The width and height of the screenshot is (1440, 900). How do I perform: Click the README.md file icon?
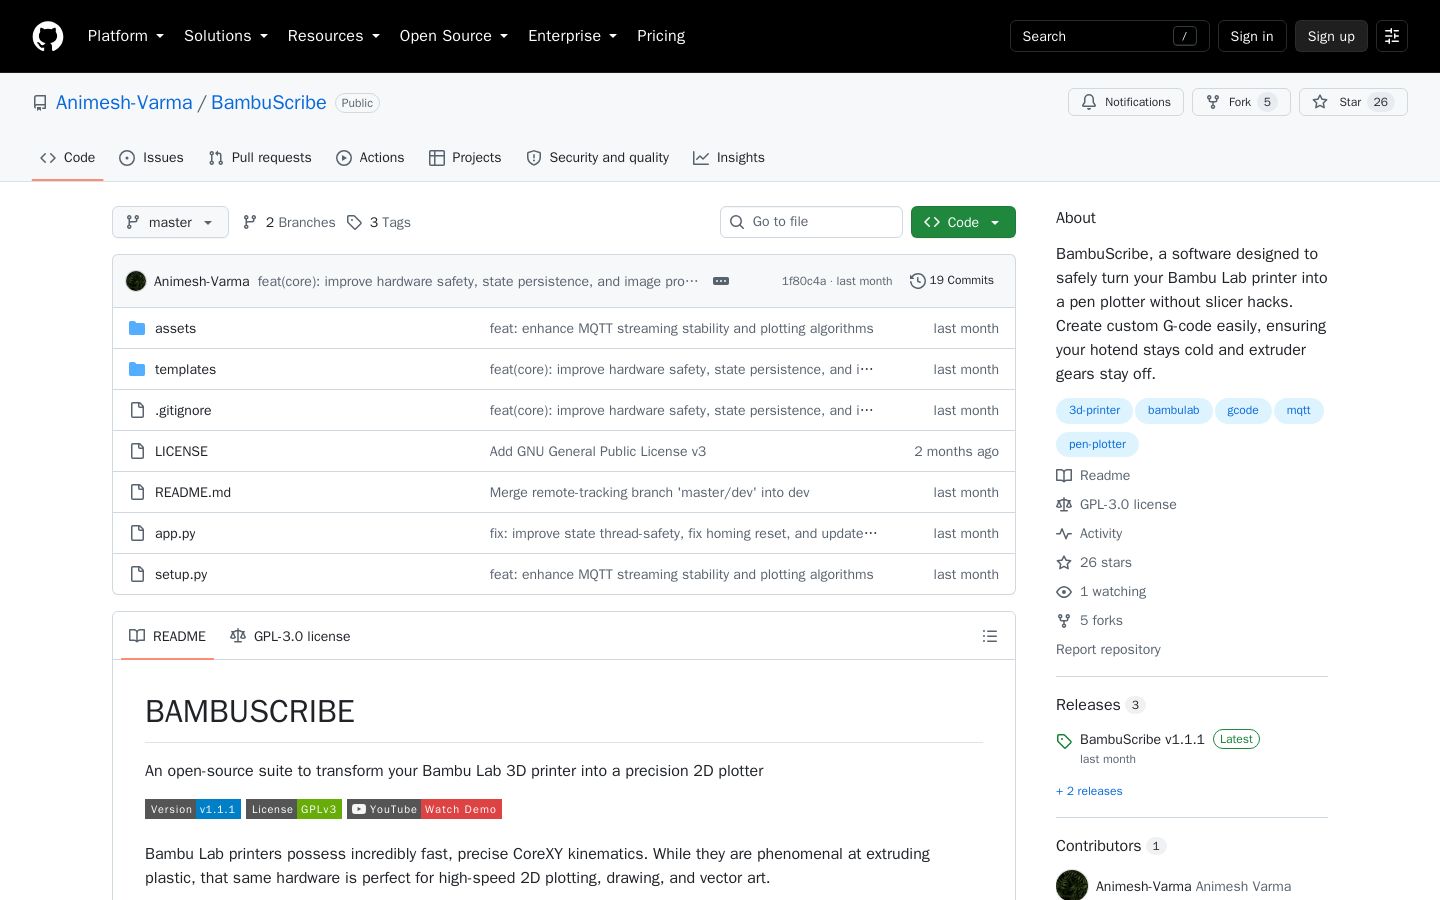click(x=137, y=492)
